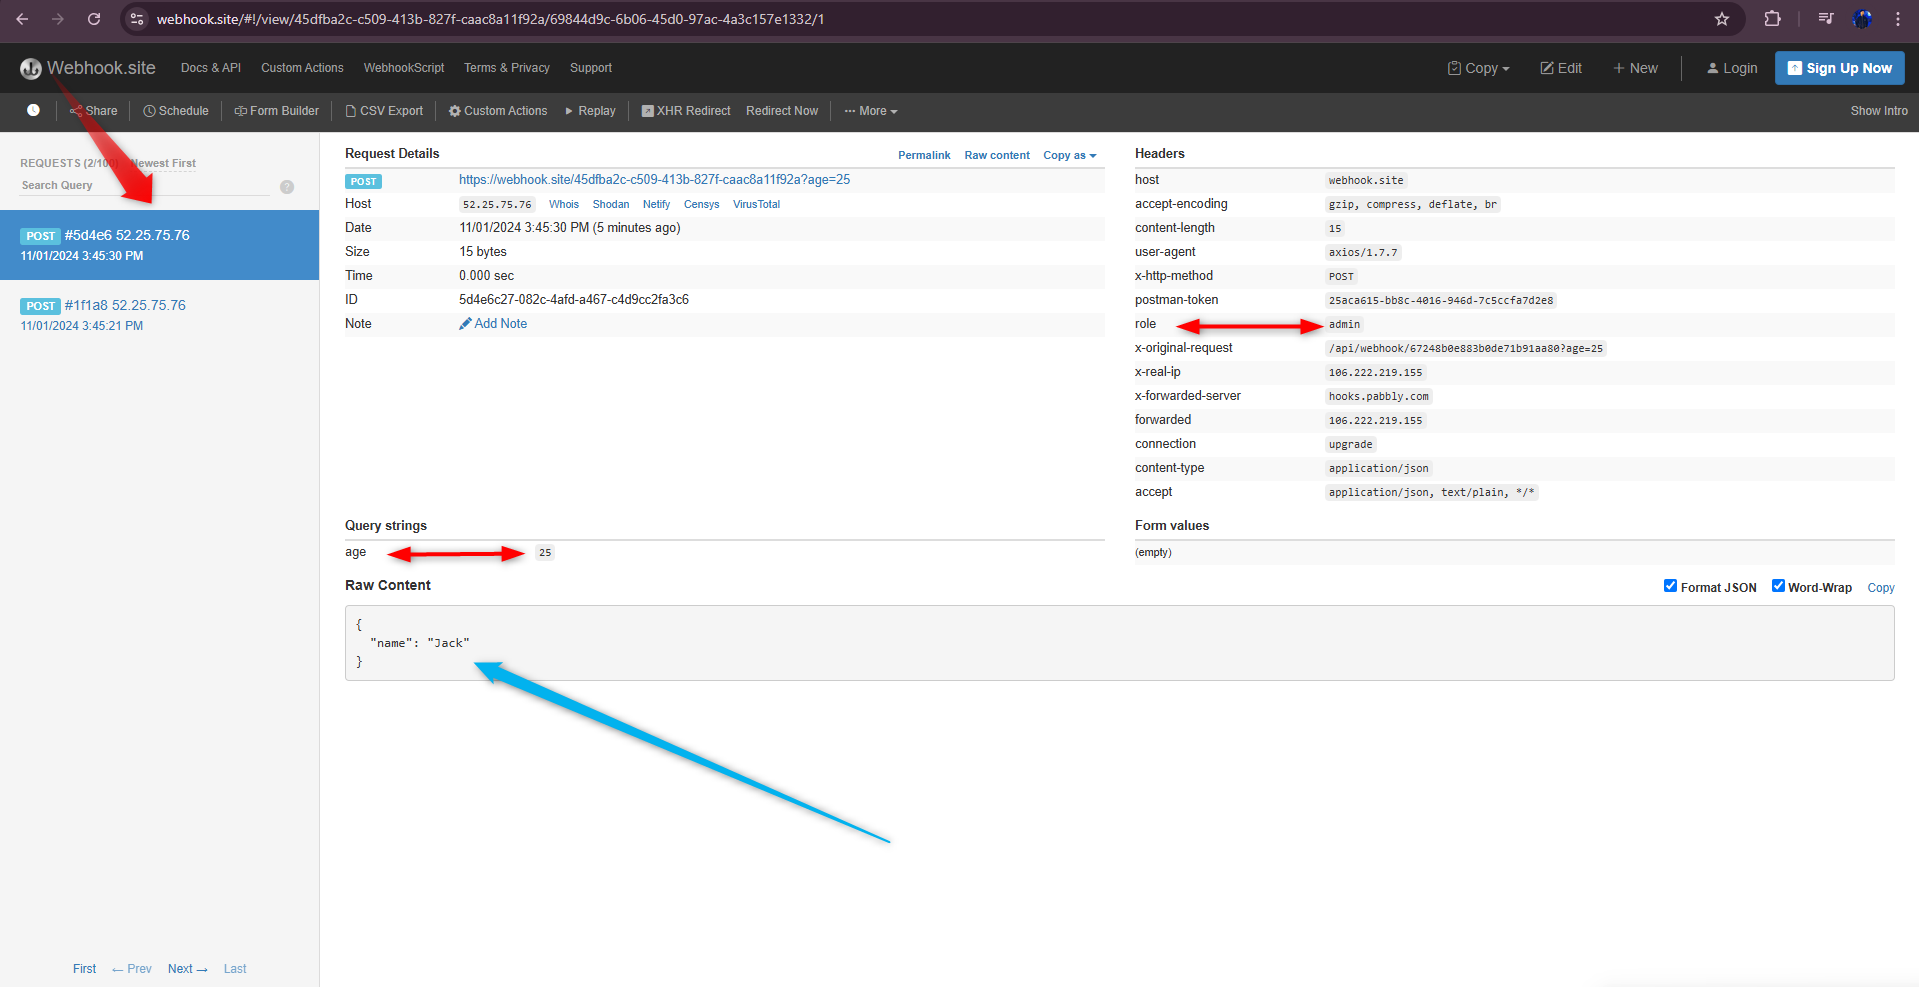Open the Search Query help icon
The height and width of the screenshot is (987, 1919).
tap(287, 187)
